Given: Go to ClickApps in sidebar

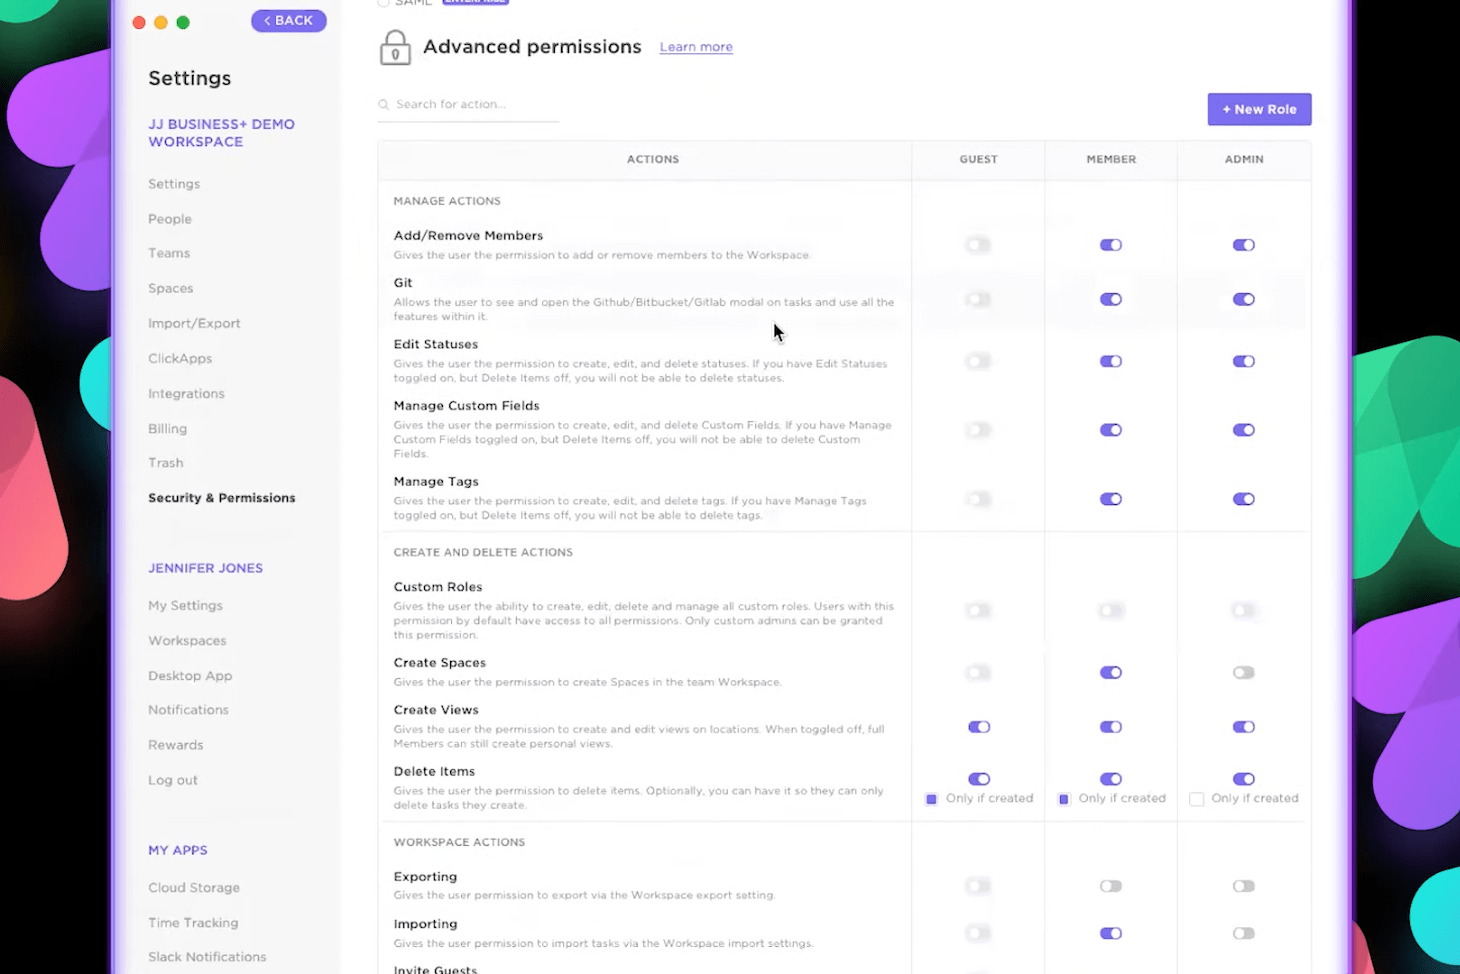Looking at the screenshot, I should (180, 358).
